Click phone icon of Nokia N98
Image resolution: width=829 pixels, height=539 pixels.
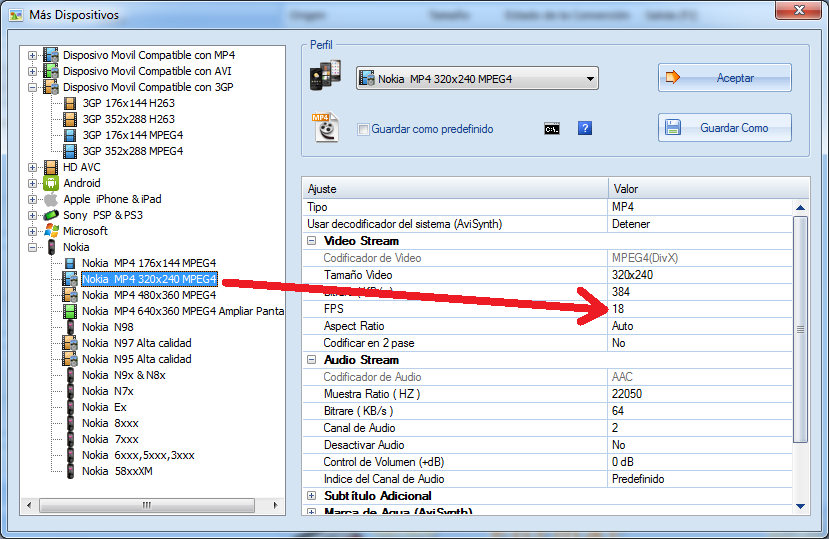[x=70, y=327]
